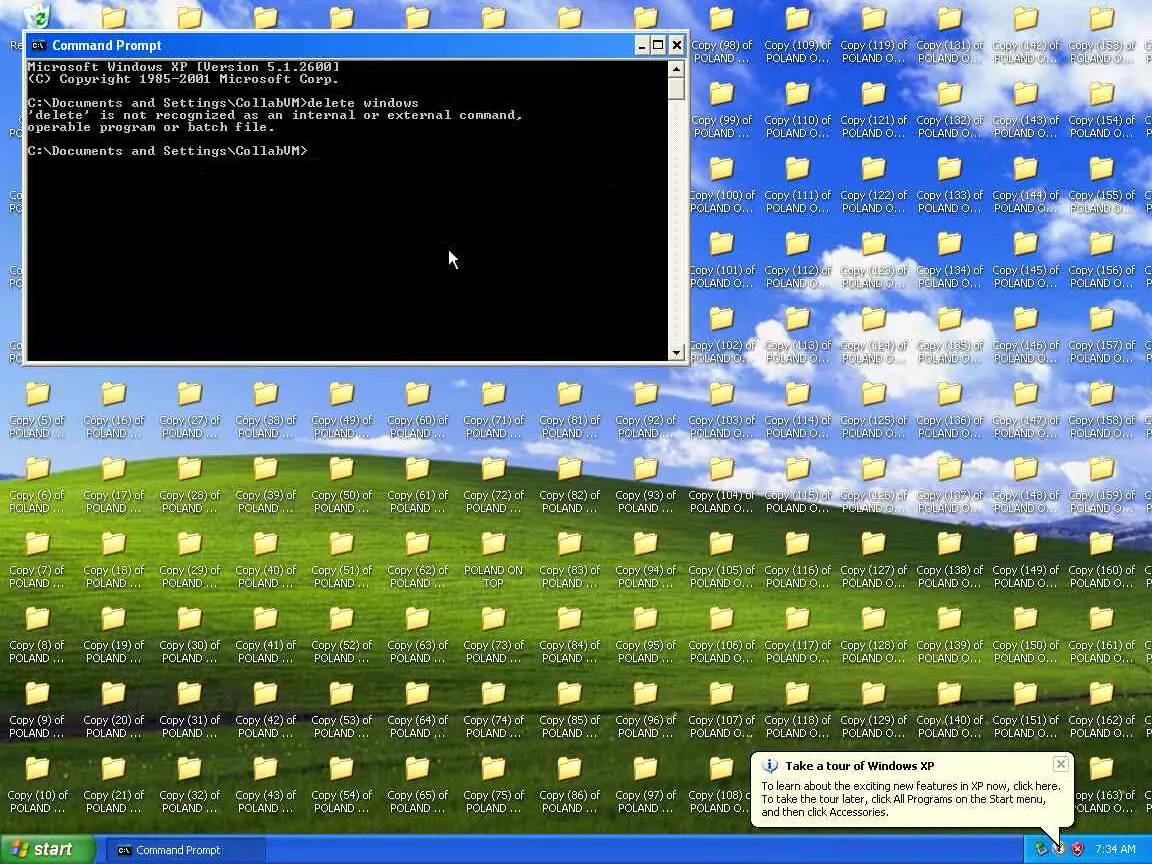Image resolution: width=1152 pixels, height=864 pixels.
Task: Click the Command Prompt scrollbar up arrow
Action: 676,68
